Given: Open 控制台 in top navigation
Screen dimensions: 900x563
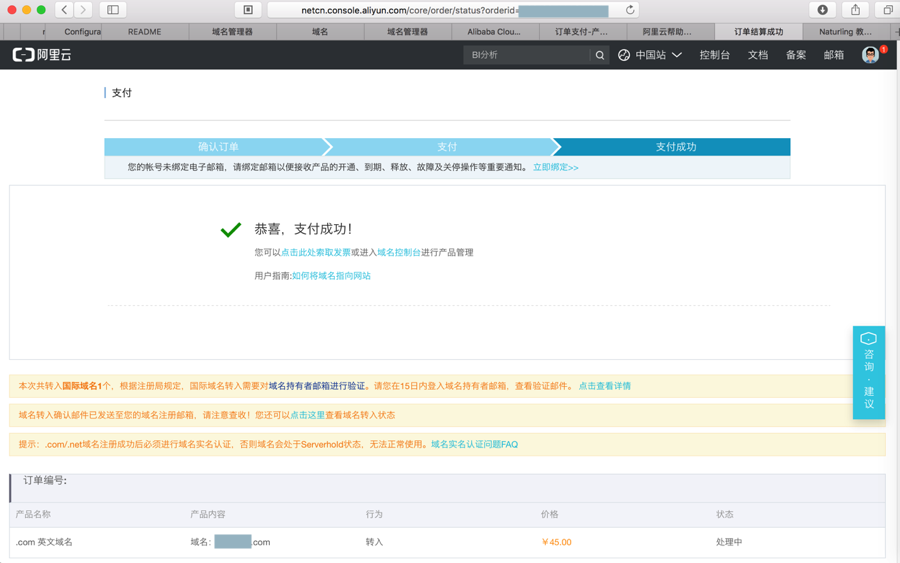Looking at the screenshot, I should tap(715, 55).
